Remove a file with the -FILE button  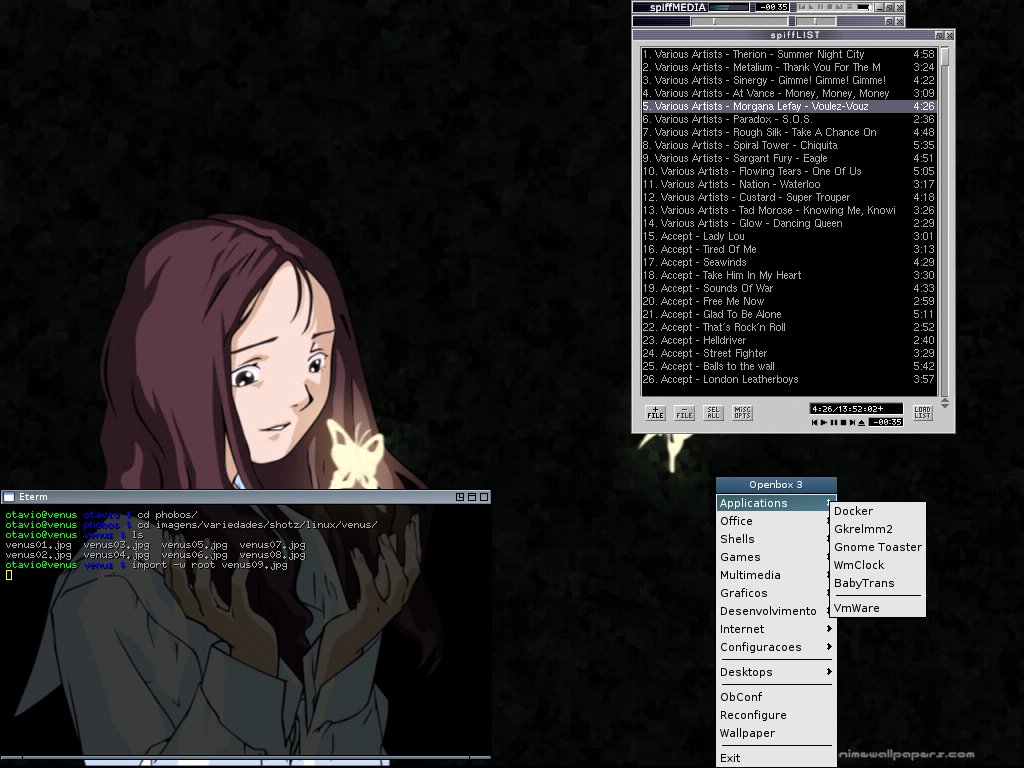(x=684, y=412)
